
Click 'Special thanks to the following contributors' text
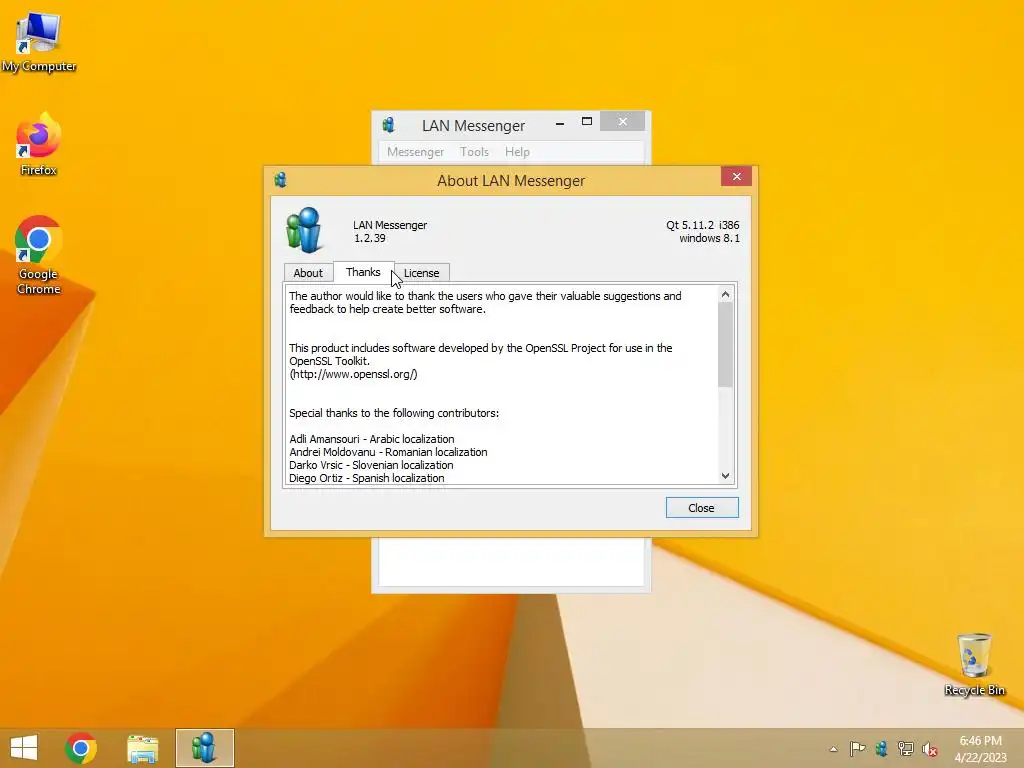click(394, 413)
